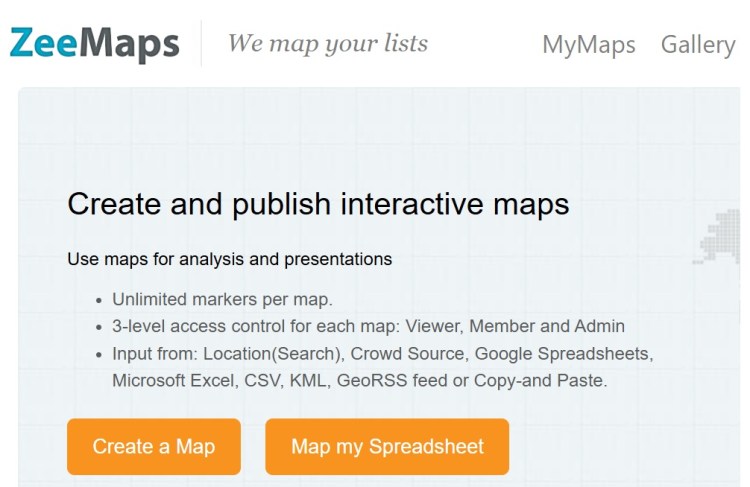This screenshot has width=750, height=487.
Task: Click the bullet dot before "3-level access control"
Action: tap(98, 327)
